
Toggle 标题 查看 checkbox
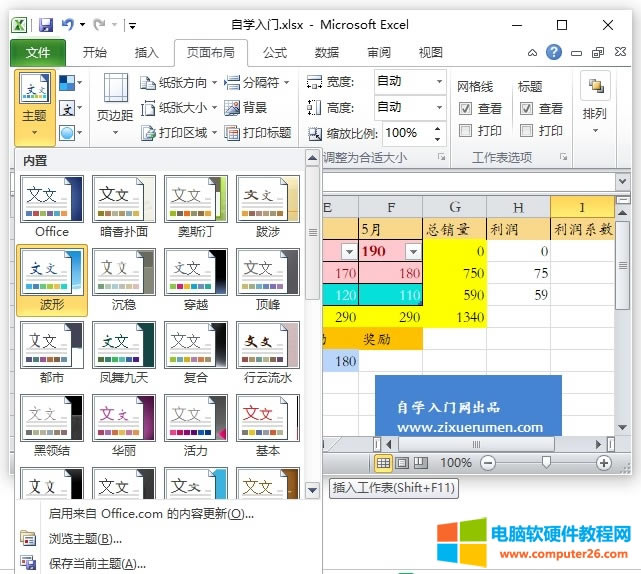click(526, 108)
